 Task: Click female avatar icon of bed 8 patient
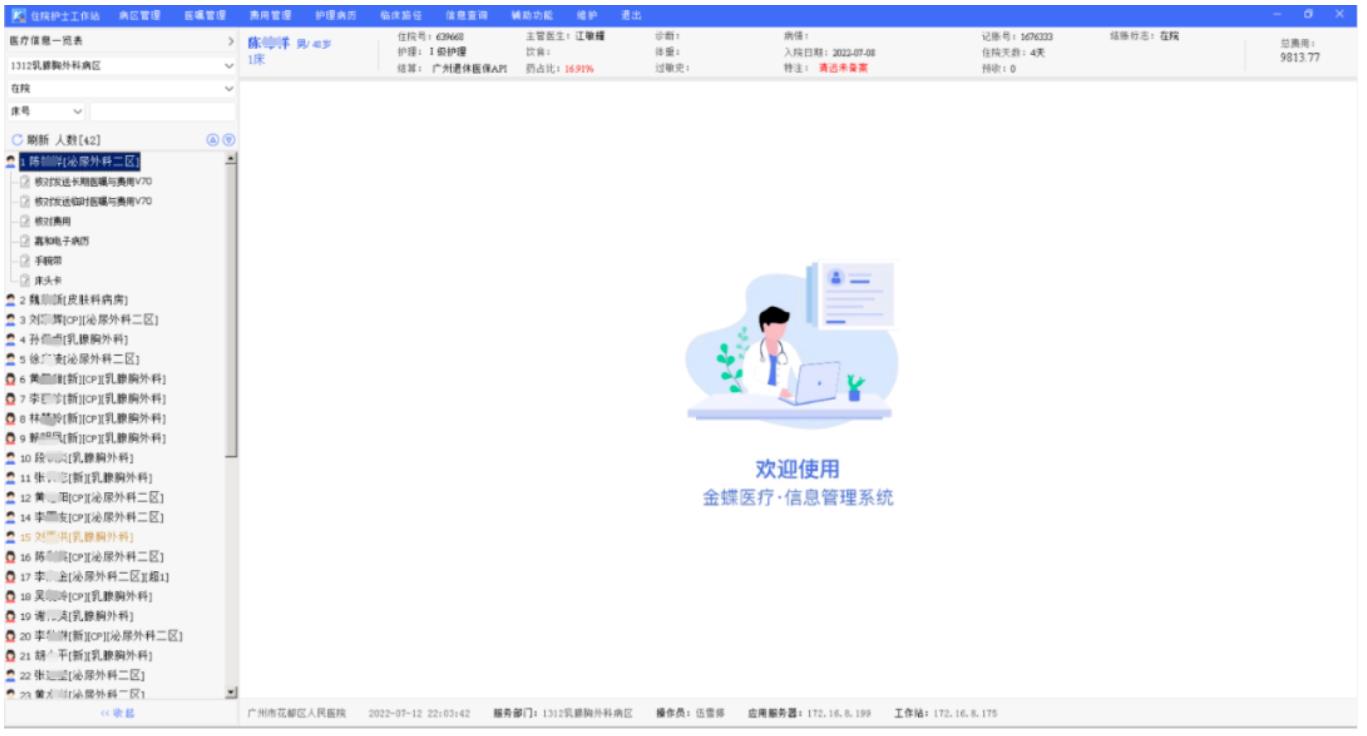(10, 418)
